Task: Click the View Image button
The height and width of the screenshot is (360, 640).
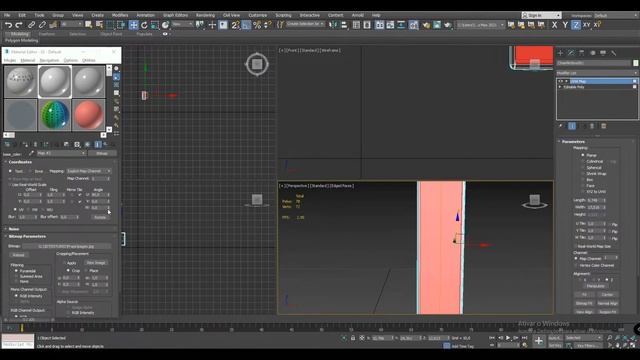Action: pyautogui.click(x=96, y=263)
